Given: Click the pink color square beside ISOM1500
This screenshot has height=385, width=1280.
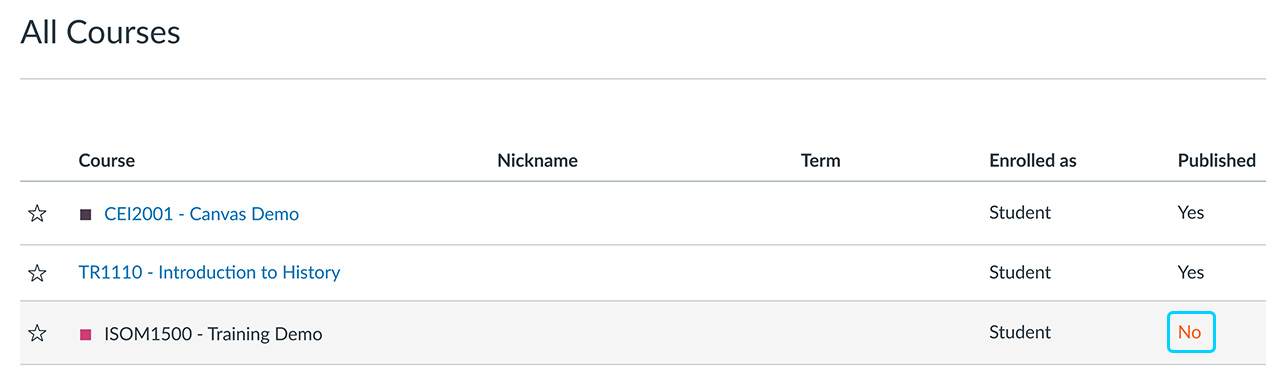Looking at the screenshot, I should (85, 334).
